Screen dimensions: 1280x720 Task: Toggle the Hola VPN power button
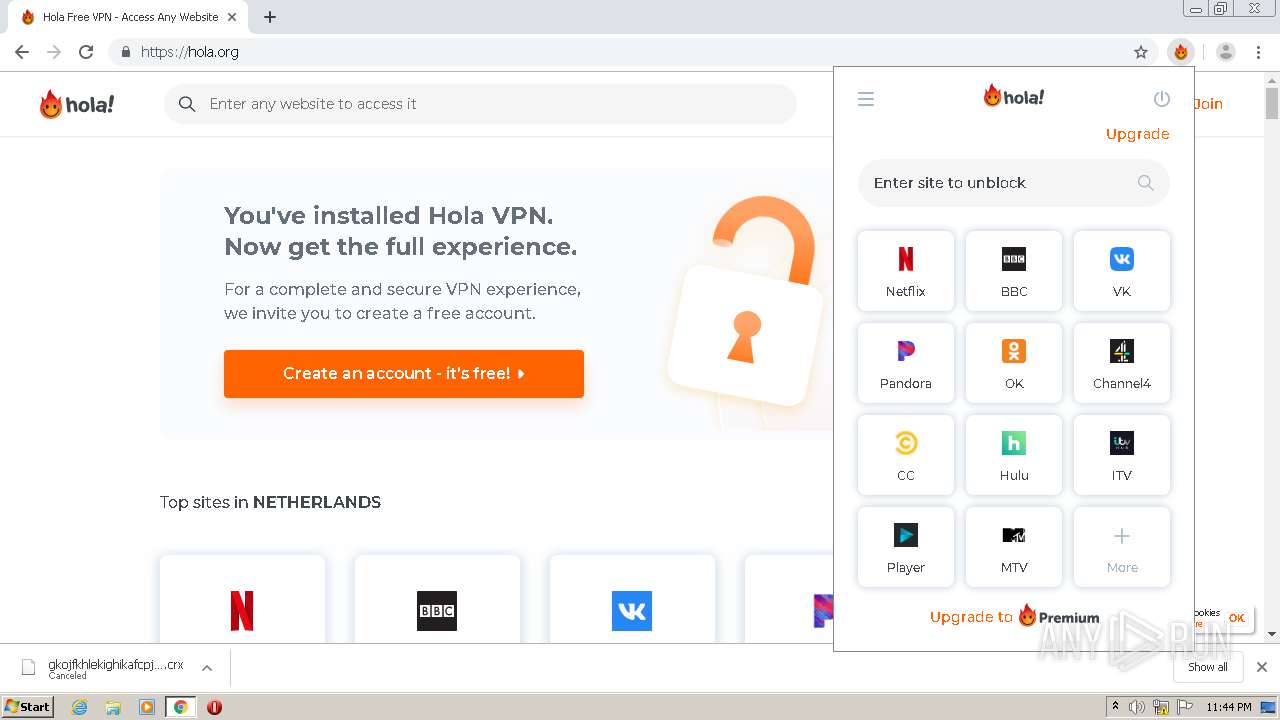1161,99
